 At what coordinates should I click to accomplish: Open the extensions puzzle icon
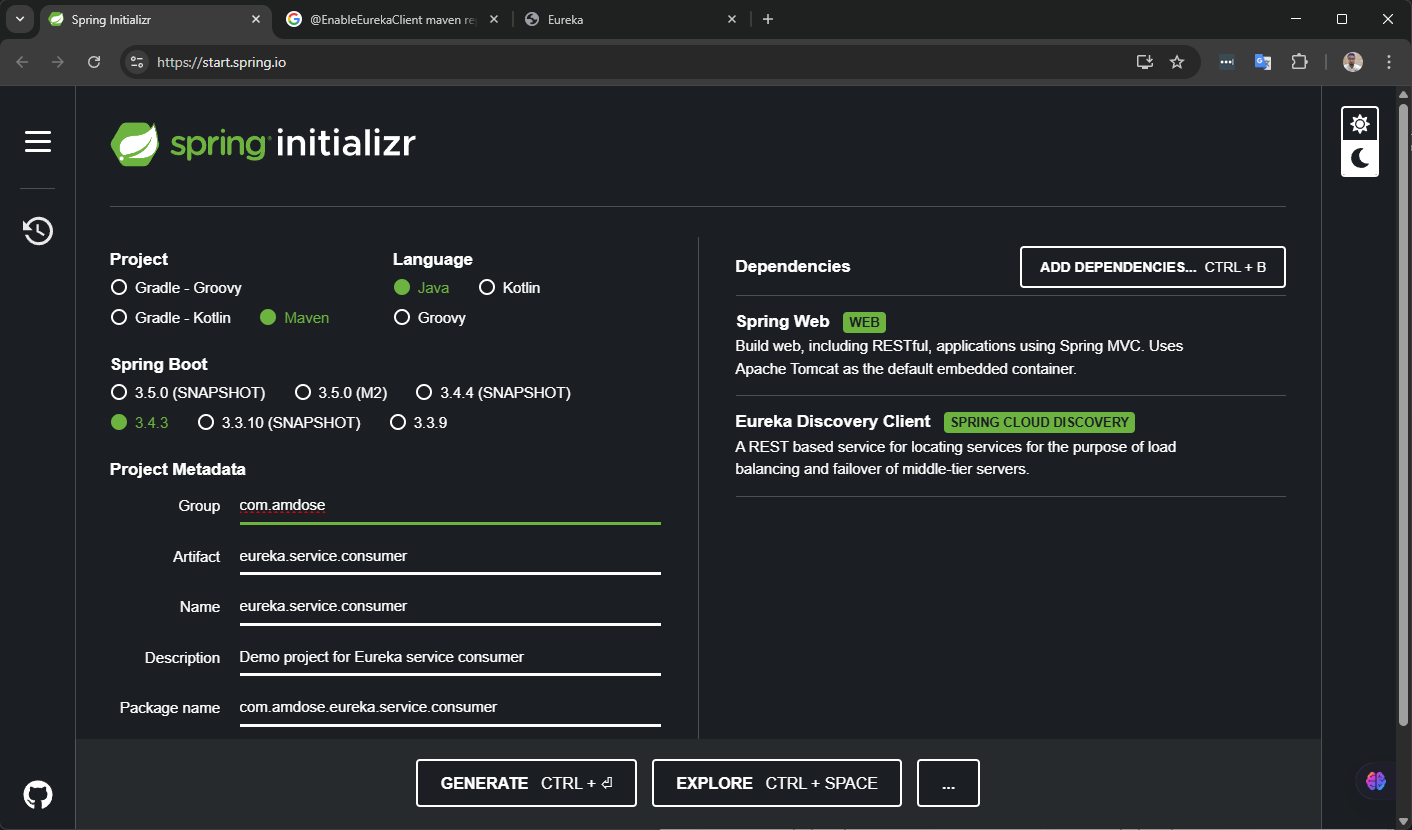[1299, 62]
